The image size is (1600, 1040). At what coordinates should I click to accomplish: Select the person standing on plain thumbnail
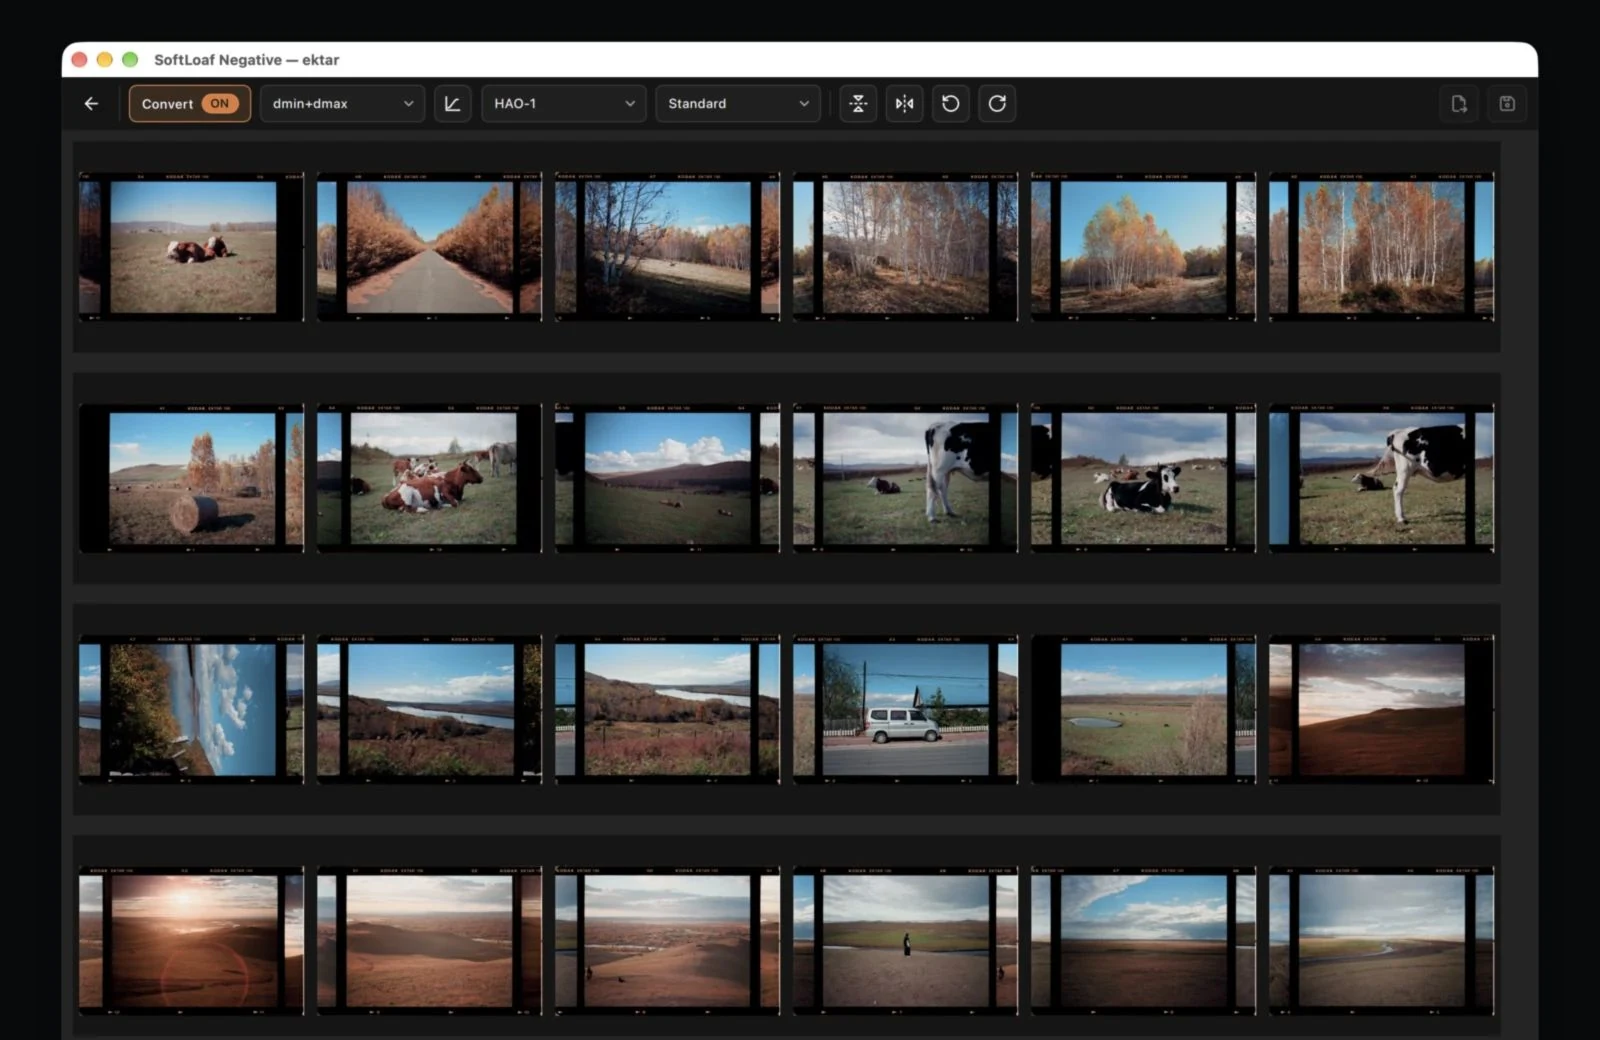click(x=905, y=941)
